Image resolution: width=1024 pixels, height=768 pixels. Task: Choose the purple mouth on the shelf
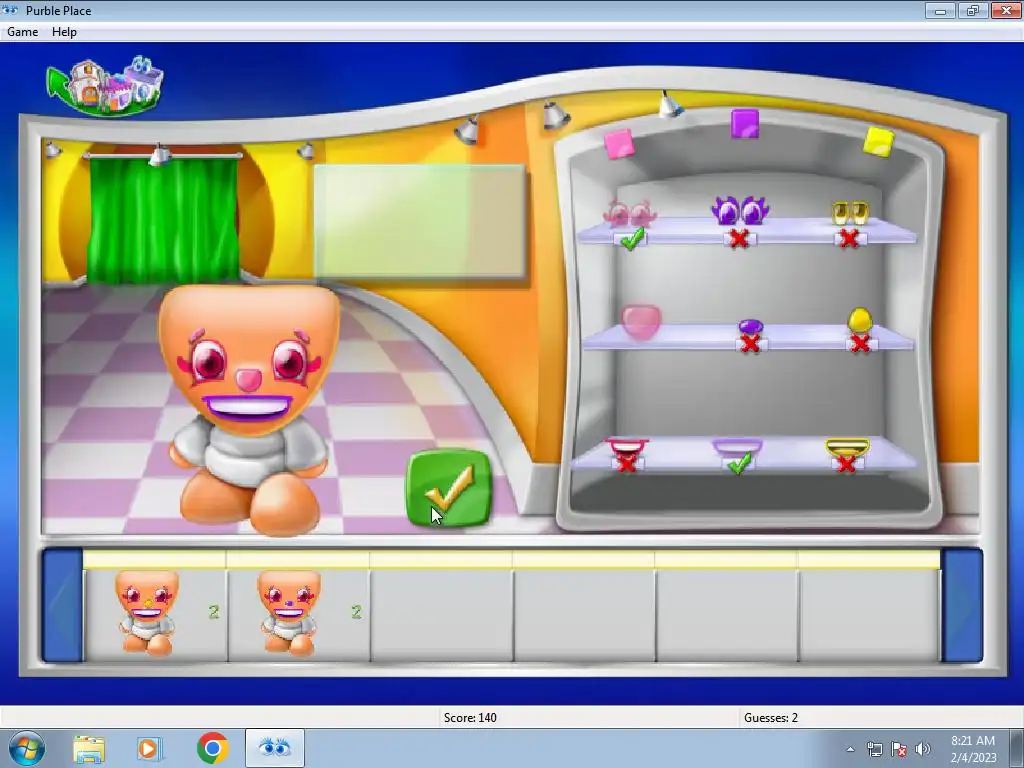pos(737,447)
